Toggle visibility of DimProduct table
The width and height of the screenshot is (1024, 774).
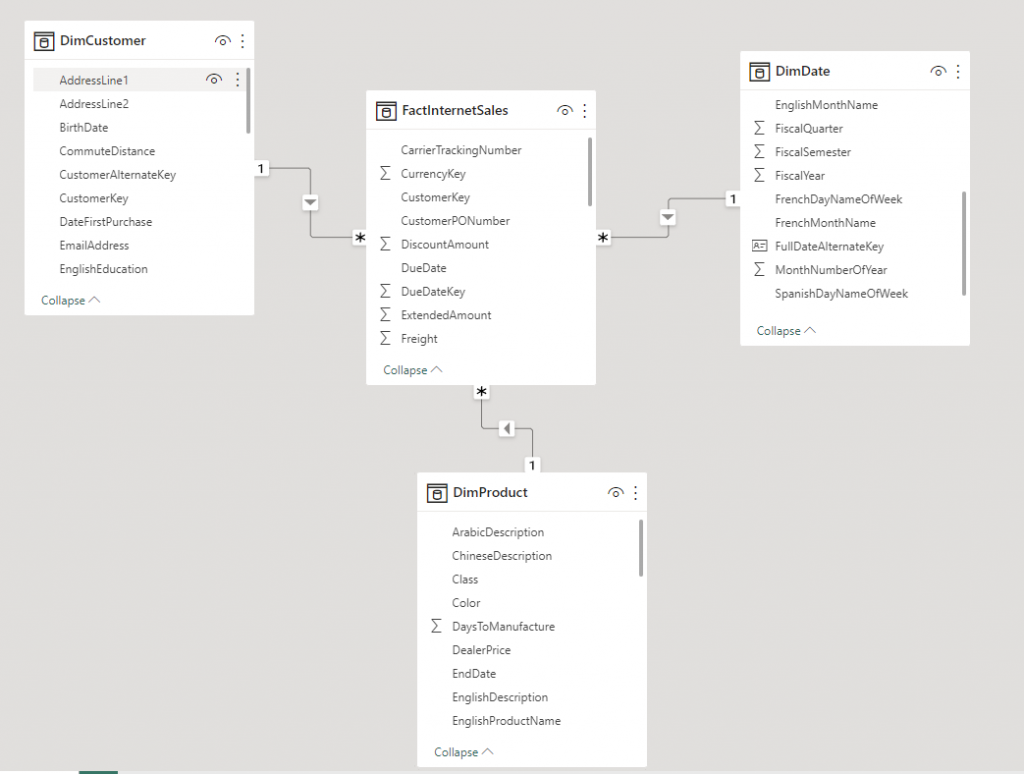coord(615,493)
